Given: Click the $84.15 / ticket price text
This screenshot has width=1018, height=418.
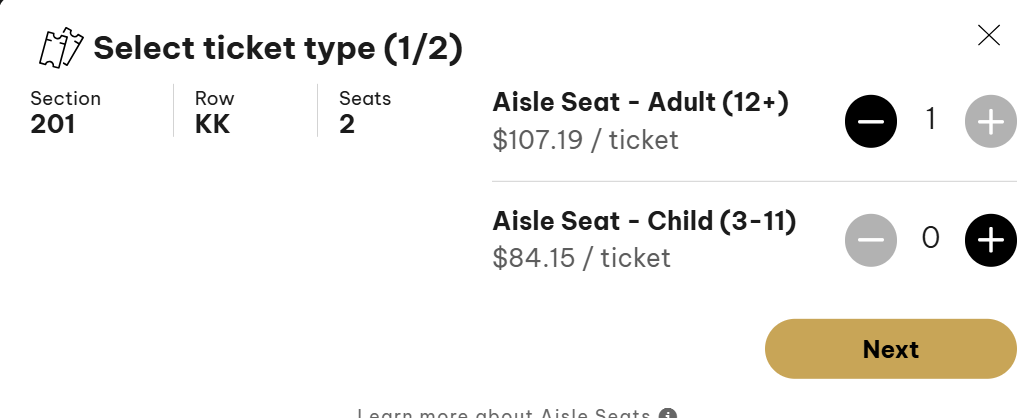Looking at the screenshot, I should (581, 258).
